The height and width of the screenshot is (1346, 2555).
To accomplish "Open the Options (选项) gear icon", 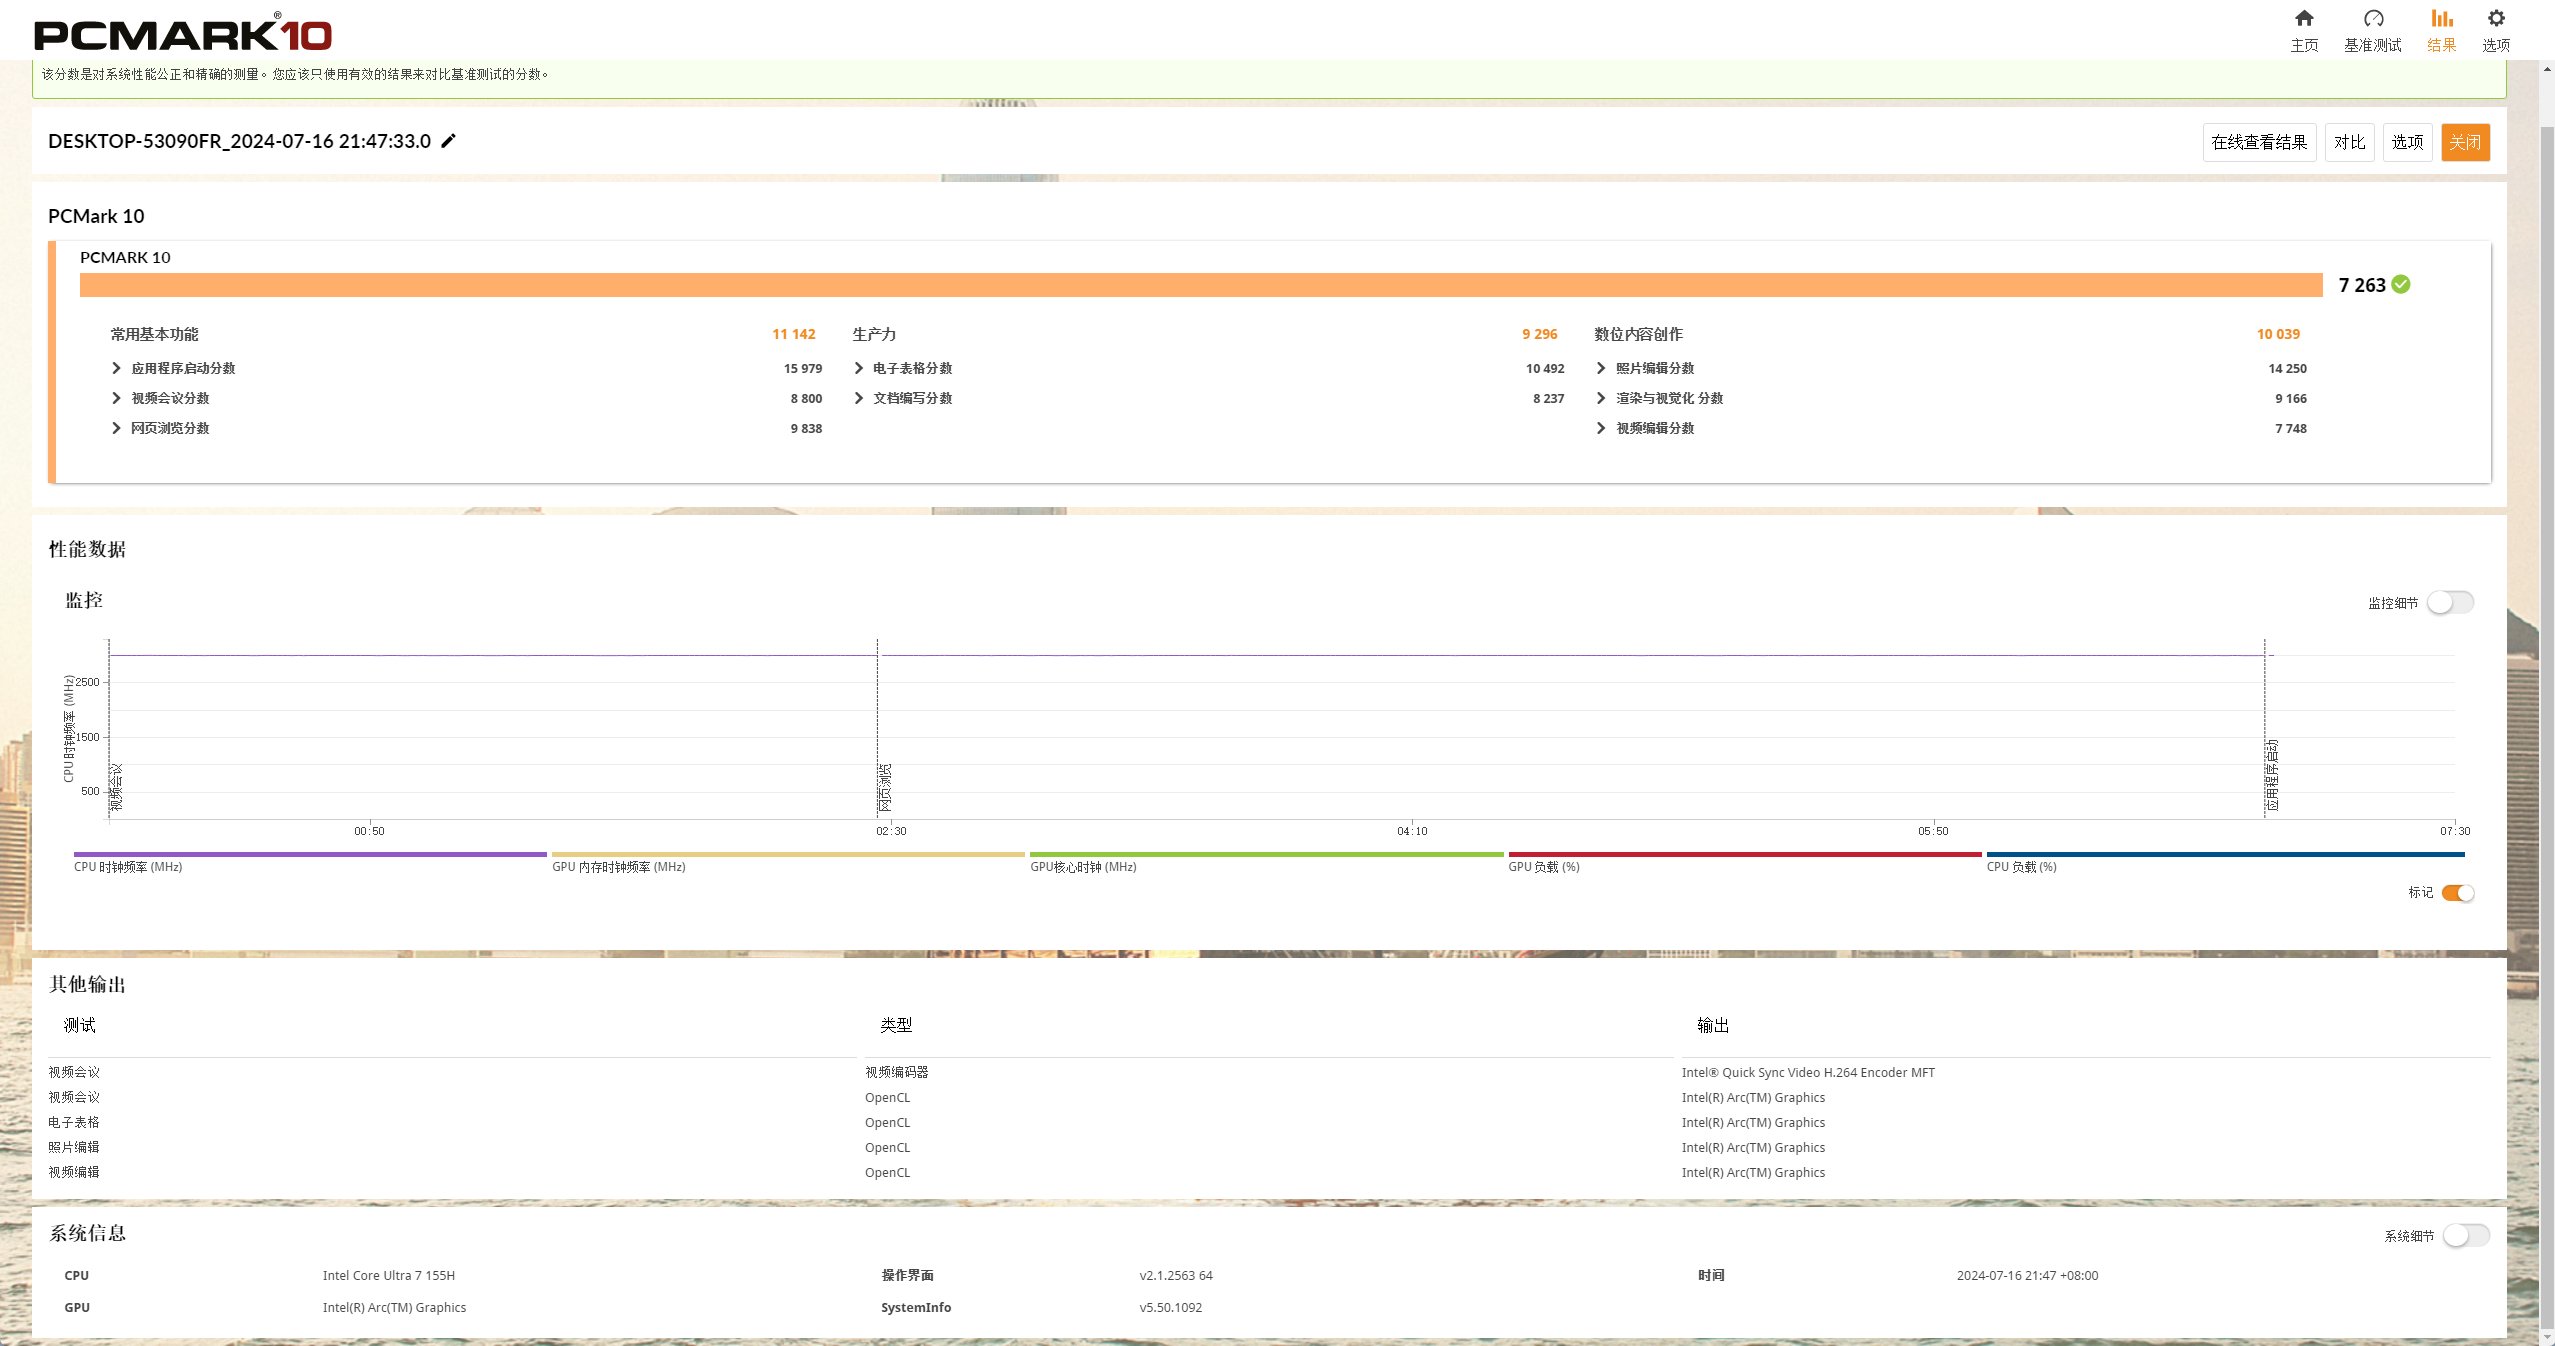I will pyautogui.click(x=2496, y=19).
